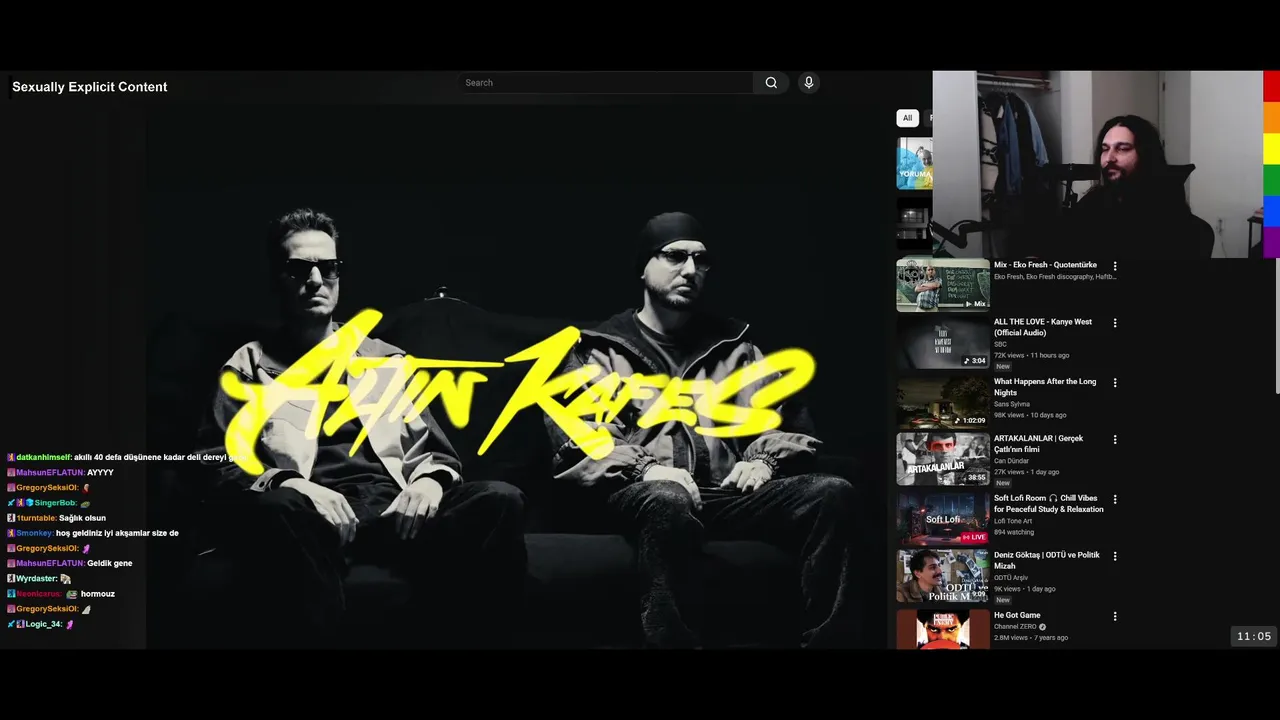The height and width of the screenshot is (720, 1280).
Task: Click the 11:05 timer overlay
Action: [1254, 636]
